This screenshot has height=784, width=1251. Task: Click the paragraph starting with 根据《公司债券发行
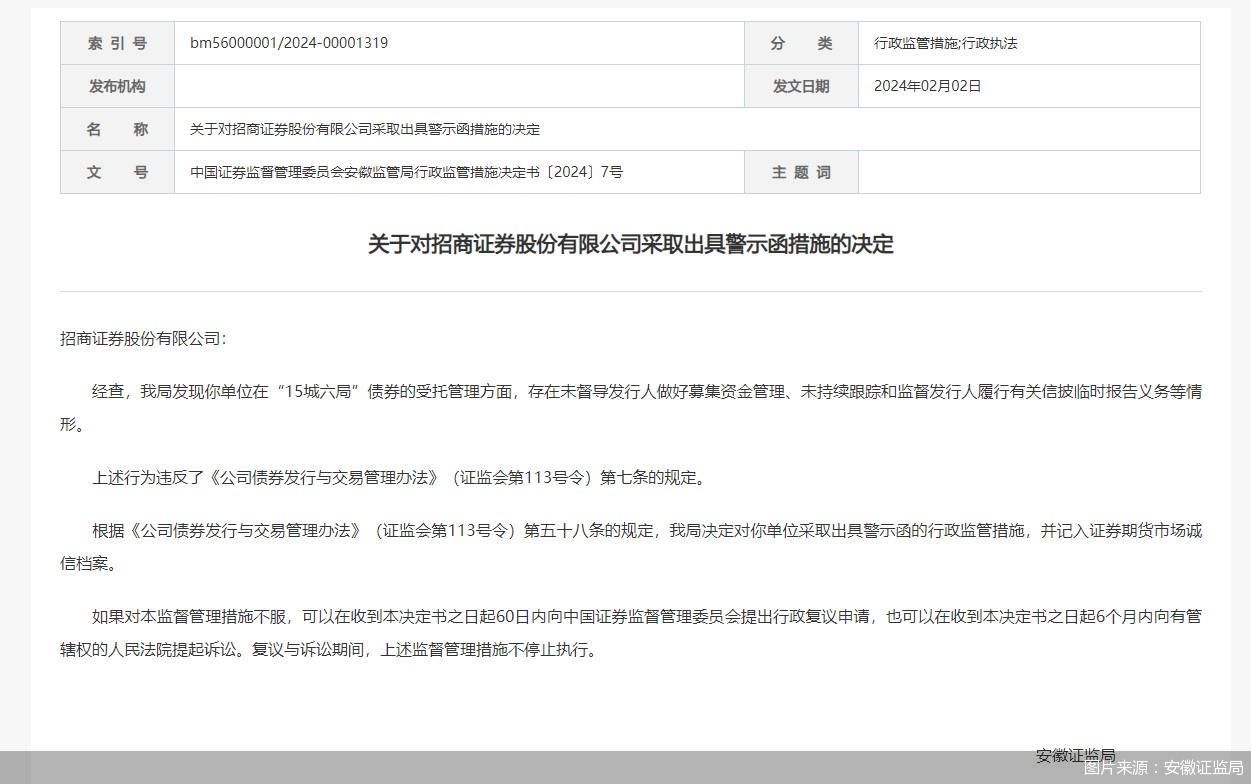click(x=631, y=547)
